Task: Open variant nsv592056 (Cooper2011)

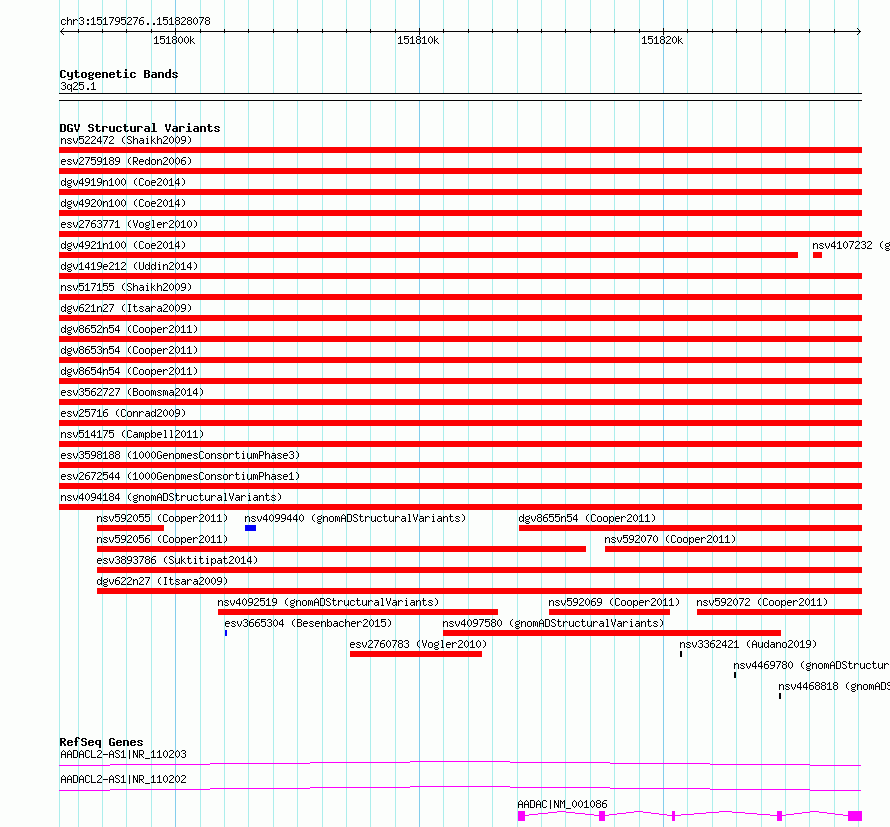Action: coord(341,549)
